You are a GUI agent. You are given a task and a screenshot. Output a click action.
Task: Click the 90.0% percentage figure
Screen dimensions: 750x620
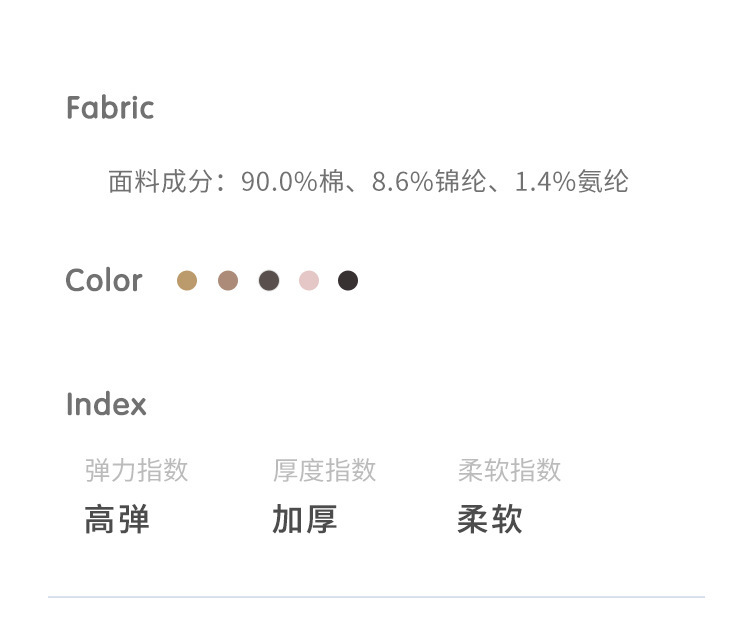pos(280,182)
